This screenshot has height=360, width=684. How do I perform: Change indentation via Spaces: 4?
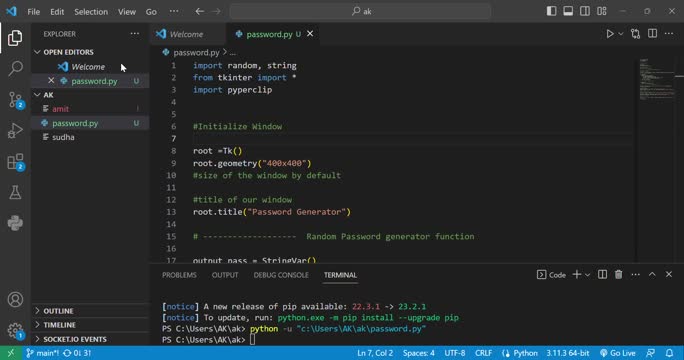(x=418, y=353)
